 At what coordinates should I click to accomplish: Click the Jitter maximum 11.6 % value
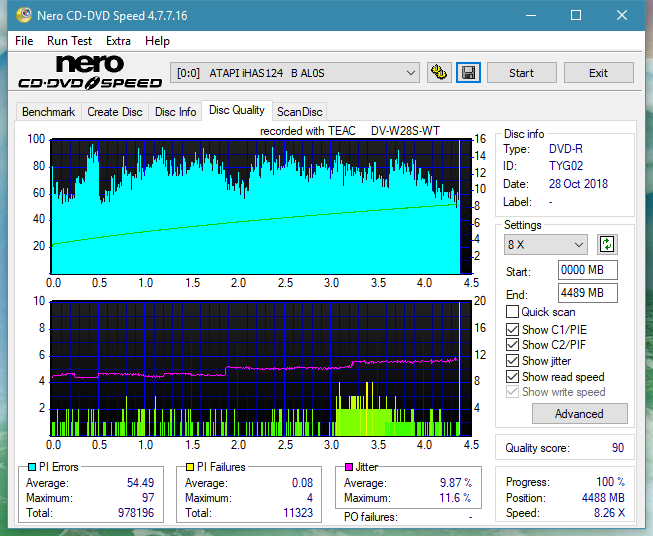coord(455,498)
